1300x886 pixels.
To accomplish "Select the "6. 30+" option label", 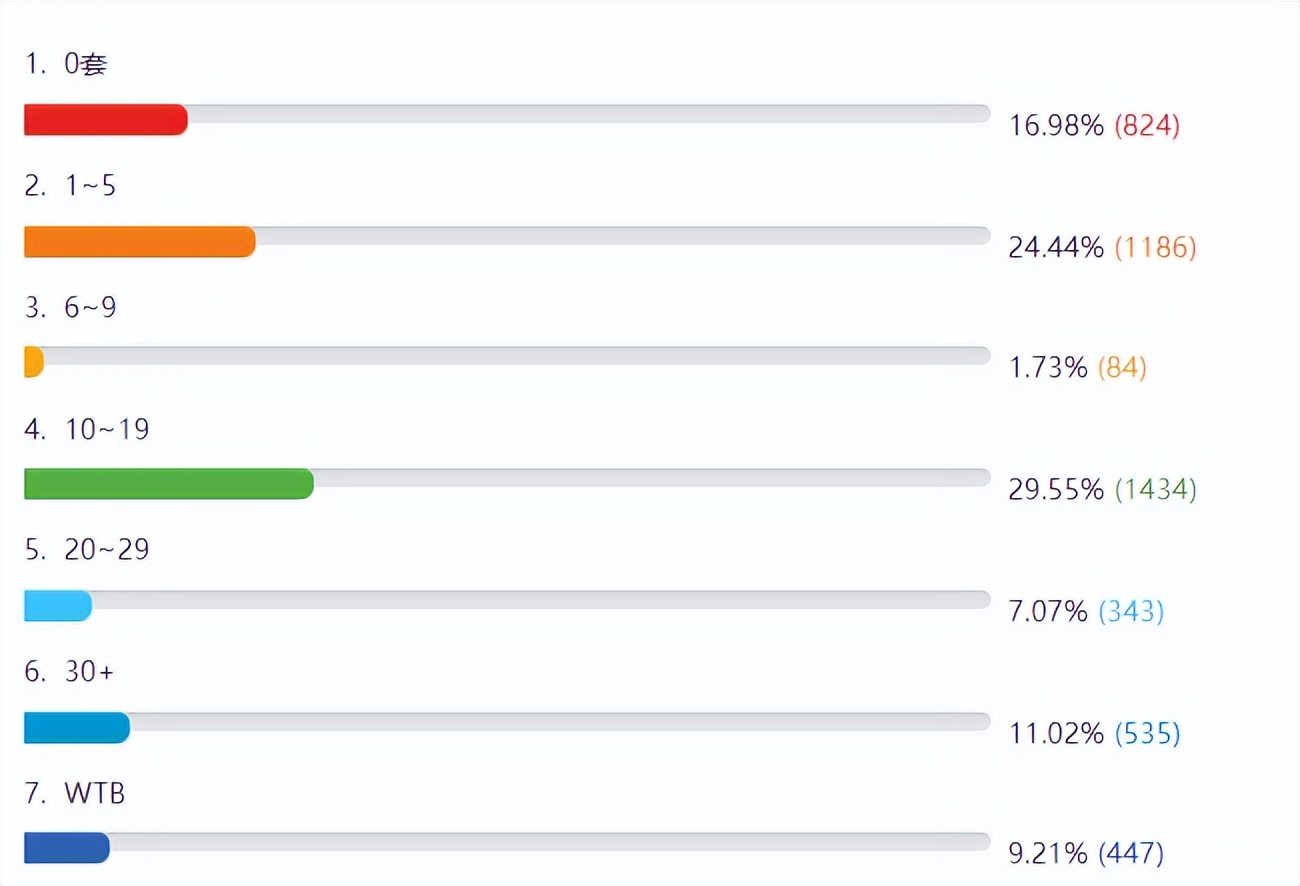I will (69, 672).
